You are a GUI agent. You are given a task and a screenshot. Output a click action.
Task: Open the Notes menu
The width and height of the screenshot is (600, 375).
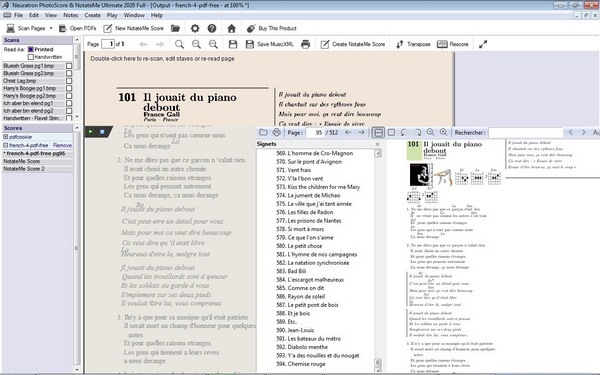[70, 15]
